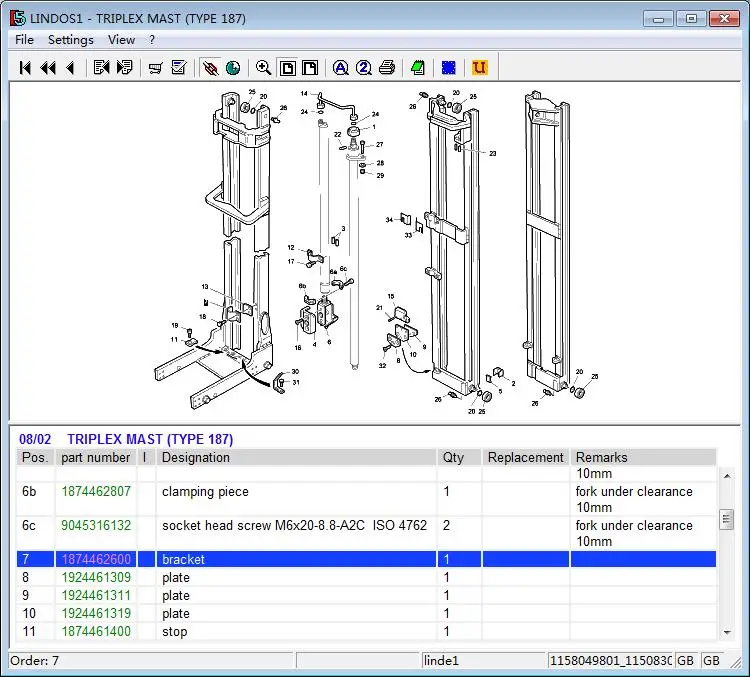The height and width of the screenshot is (677, 750).
Task: Click the magnifier A search icon
Action: pyautogui.click(x=341, y=67)
